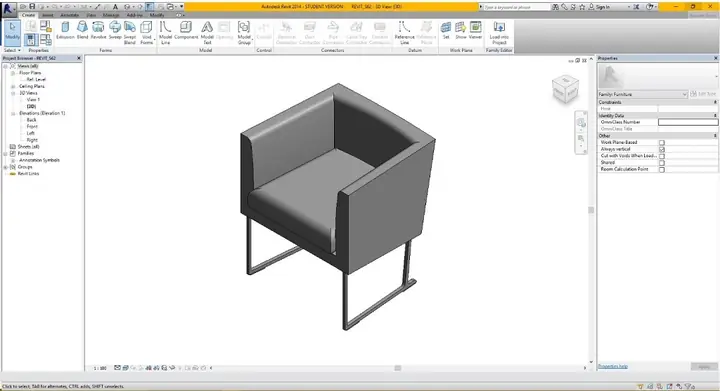Place a Component
720x391 pixels.
tap(186, 30)
